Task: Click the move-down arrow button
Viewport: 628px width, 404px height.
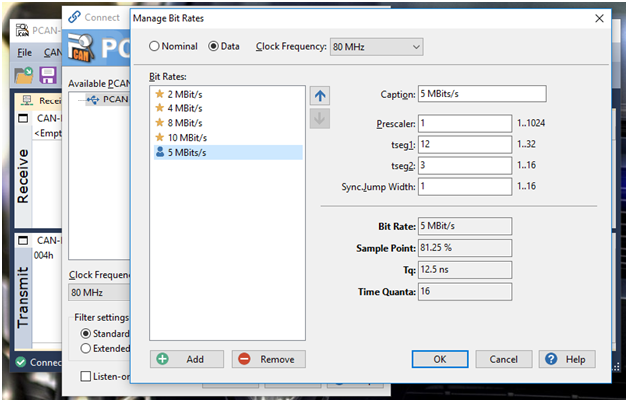Action: (x=321, y=118)
